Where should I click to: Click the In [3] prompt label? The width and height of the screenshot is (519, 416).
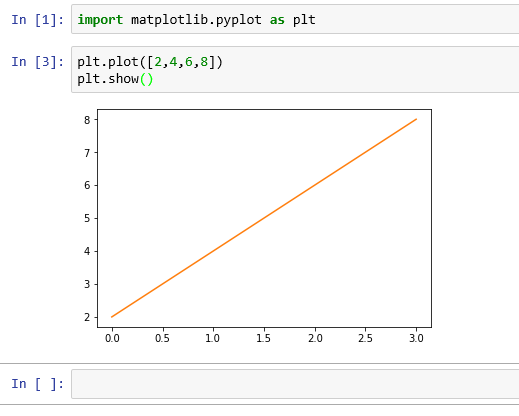37,62
